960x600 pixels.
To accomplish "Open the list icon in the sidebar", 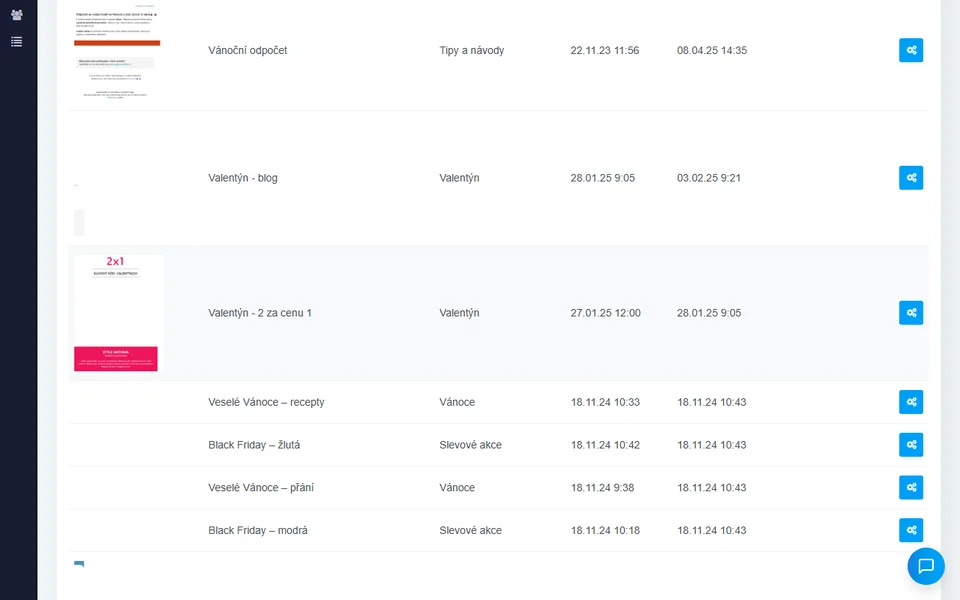I will pyautogui.click(x=16, y=42).
